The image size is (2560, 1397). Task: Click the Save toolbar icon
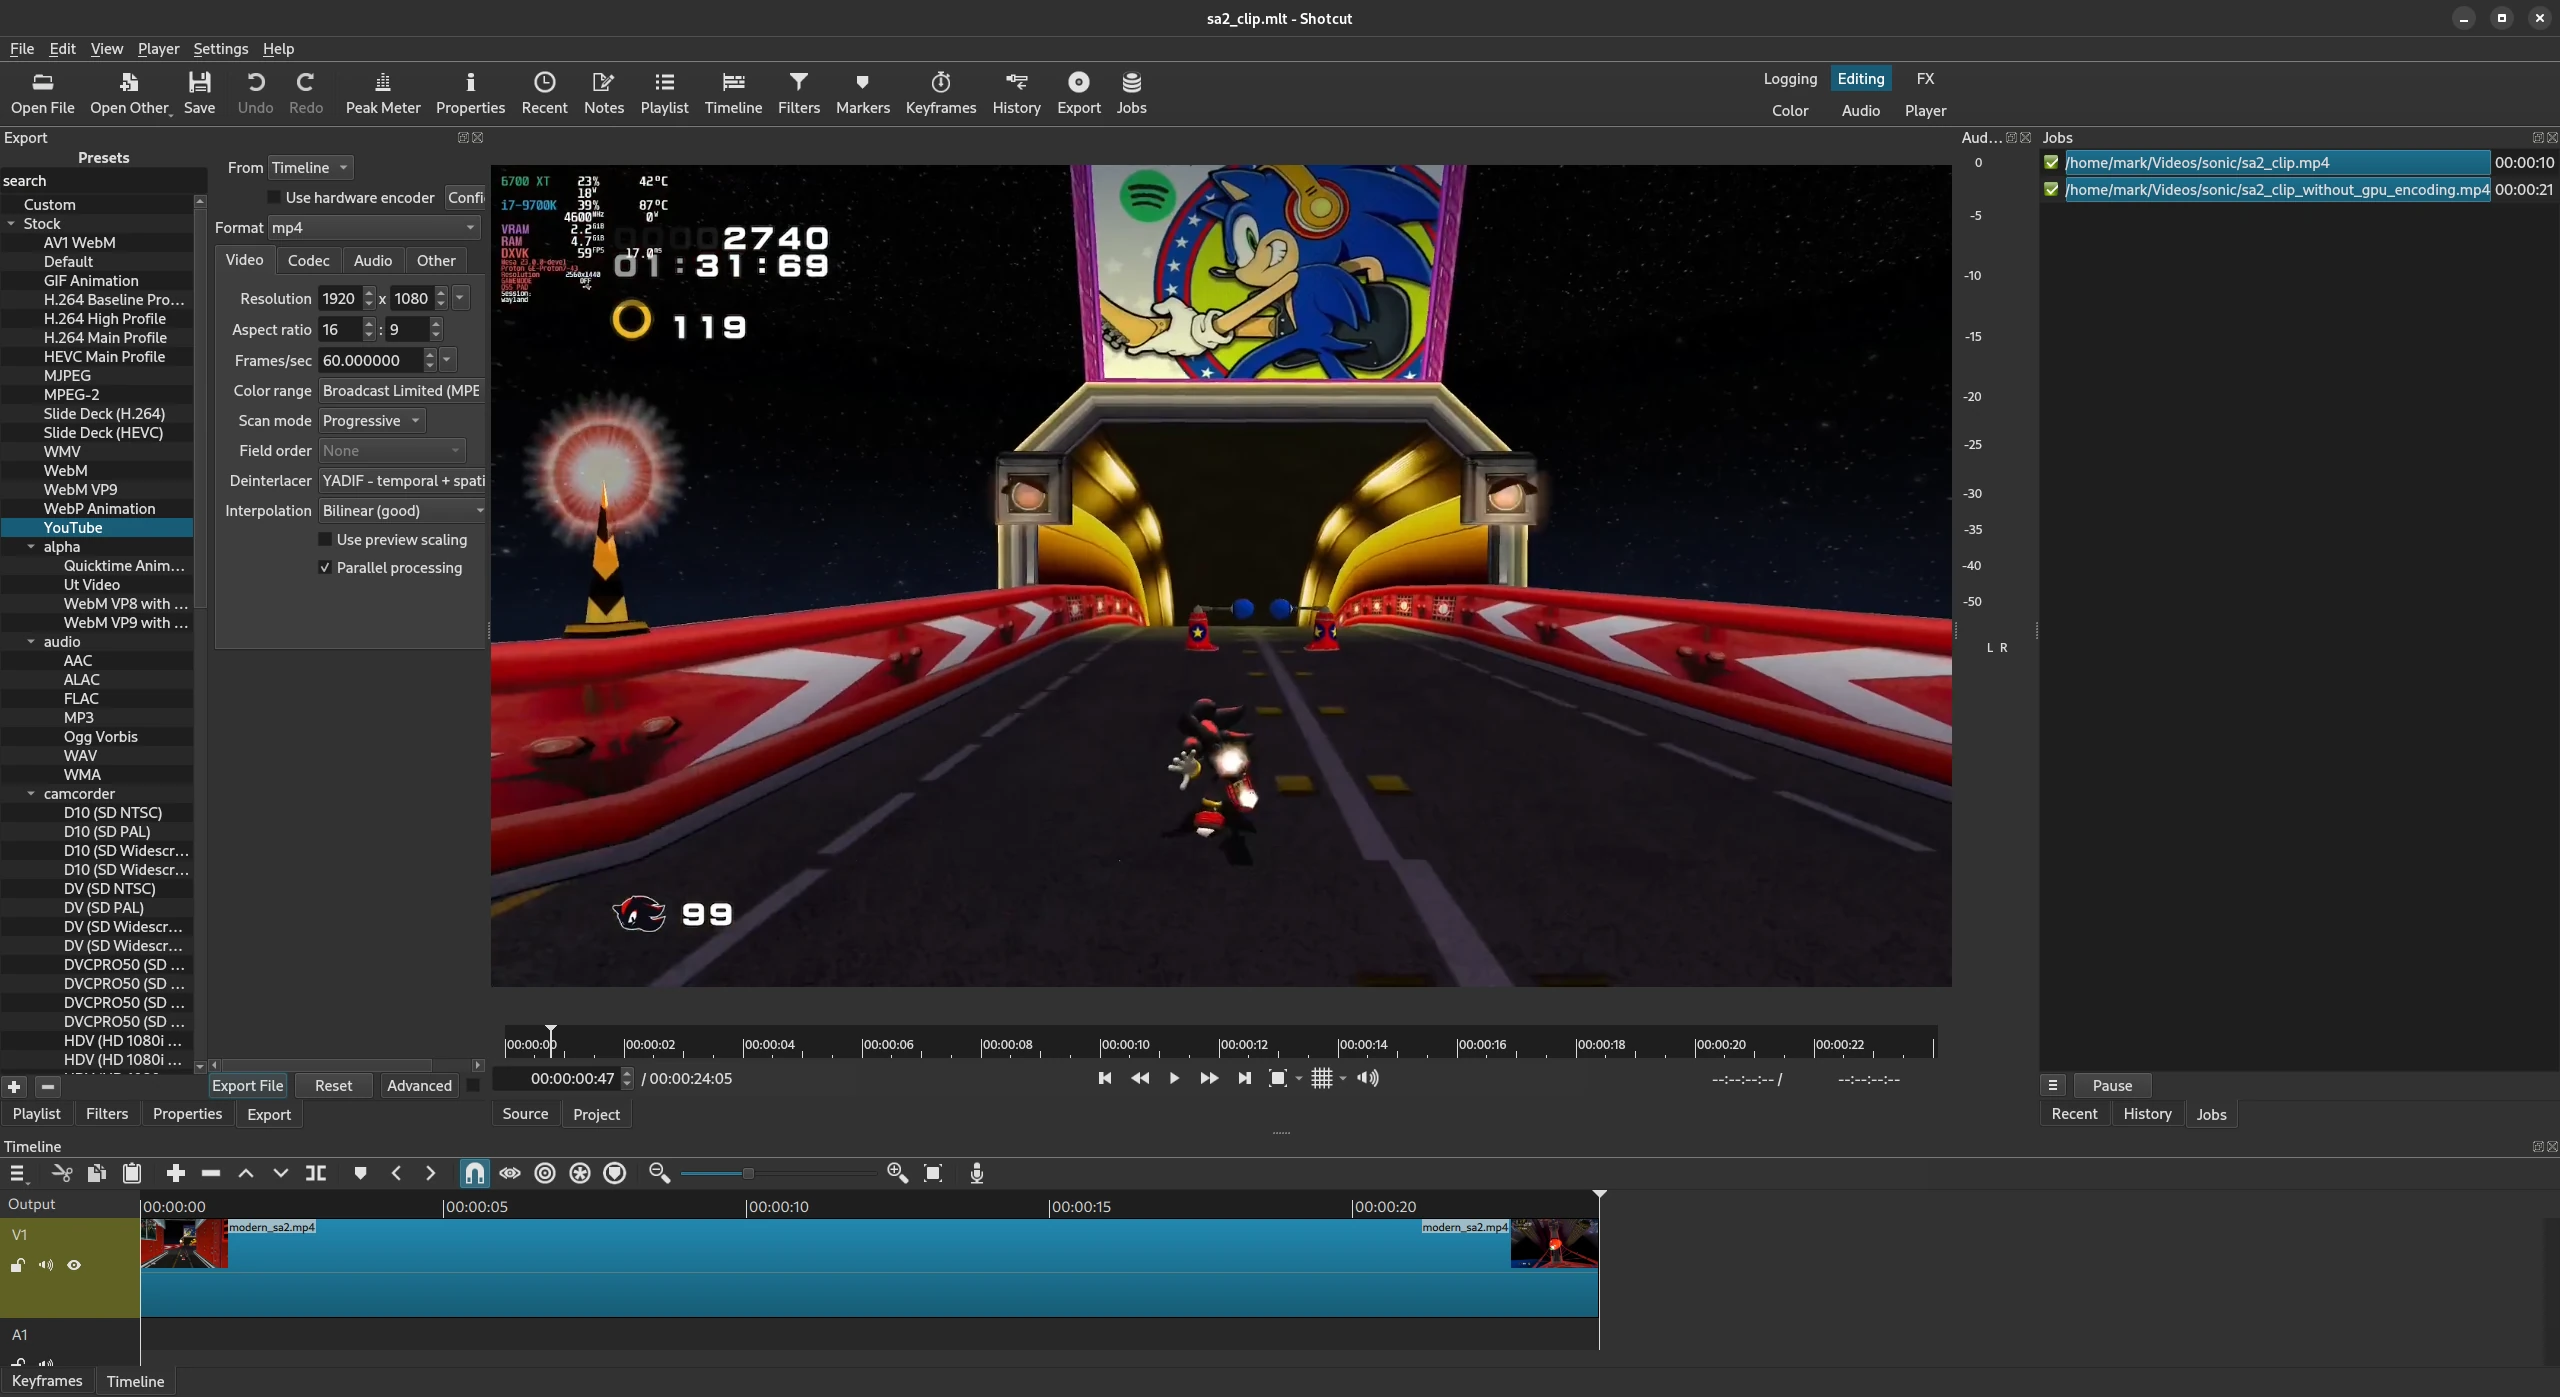point(199,93)
